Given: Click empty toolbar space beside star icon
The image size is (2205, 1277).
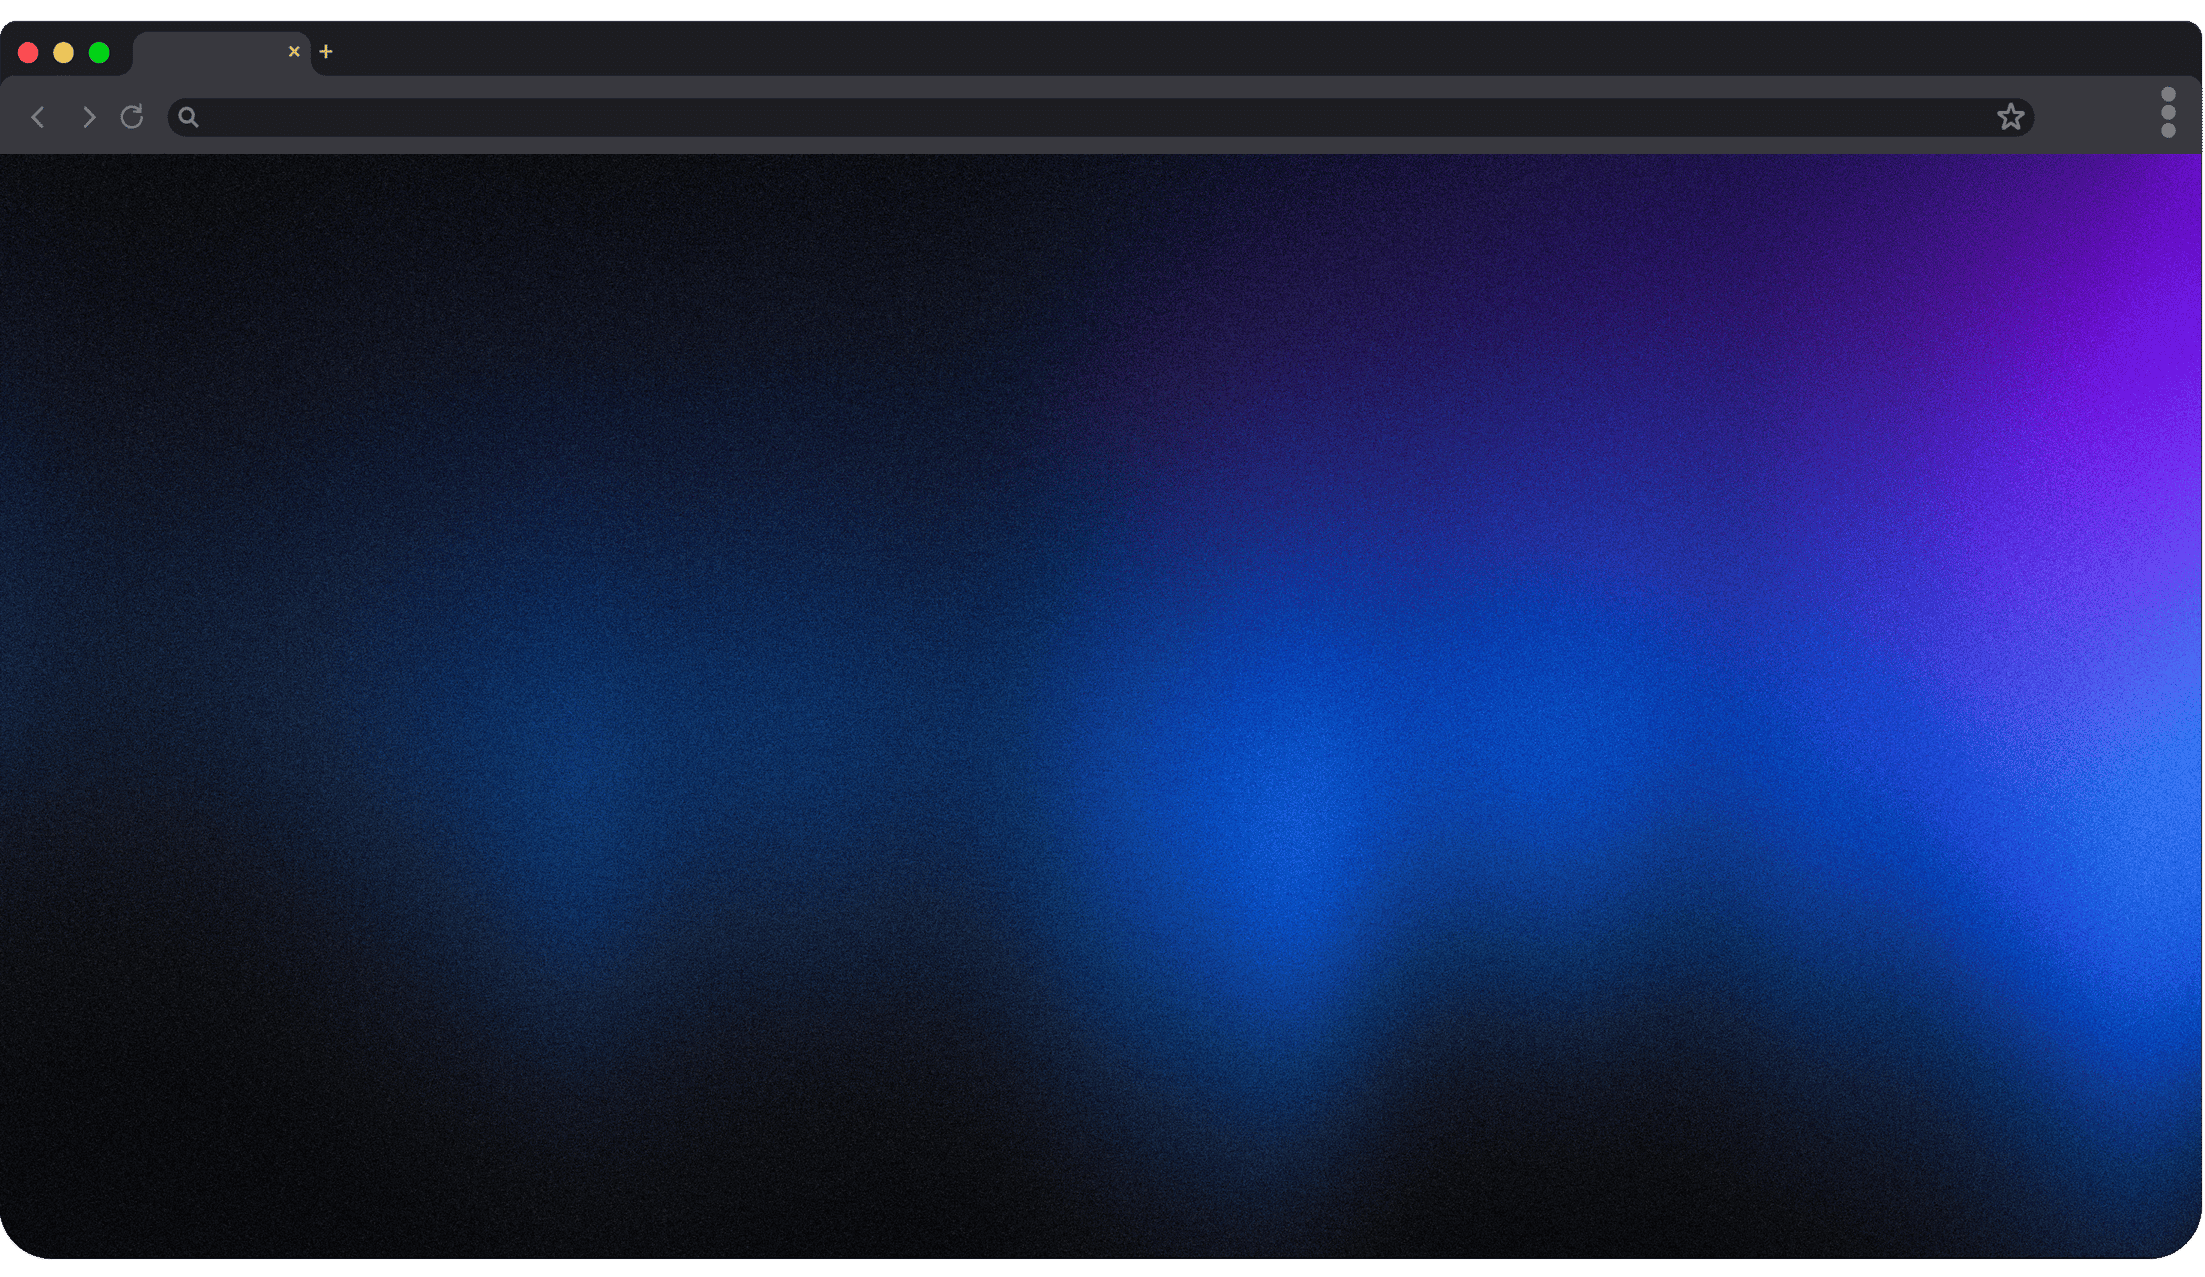Looking at the screenshot, I should tap(2090, 117).
